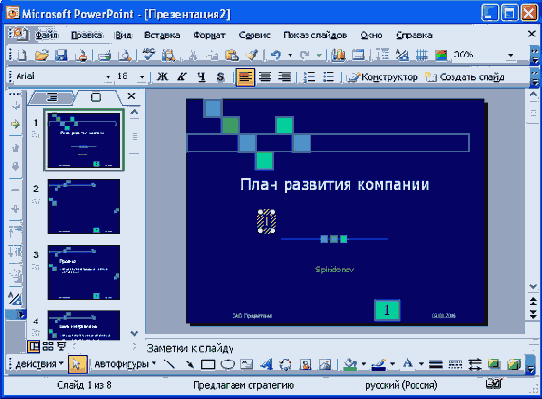Screen dimensions: 542x399
Task: Run the ABC spelling check
Action: 149,55
